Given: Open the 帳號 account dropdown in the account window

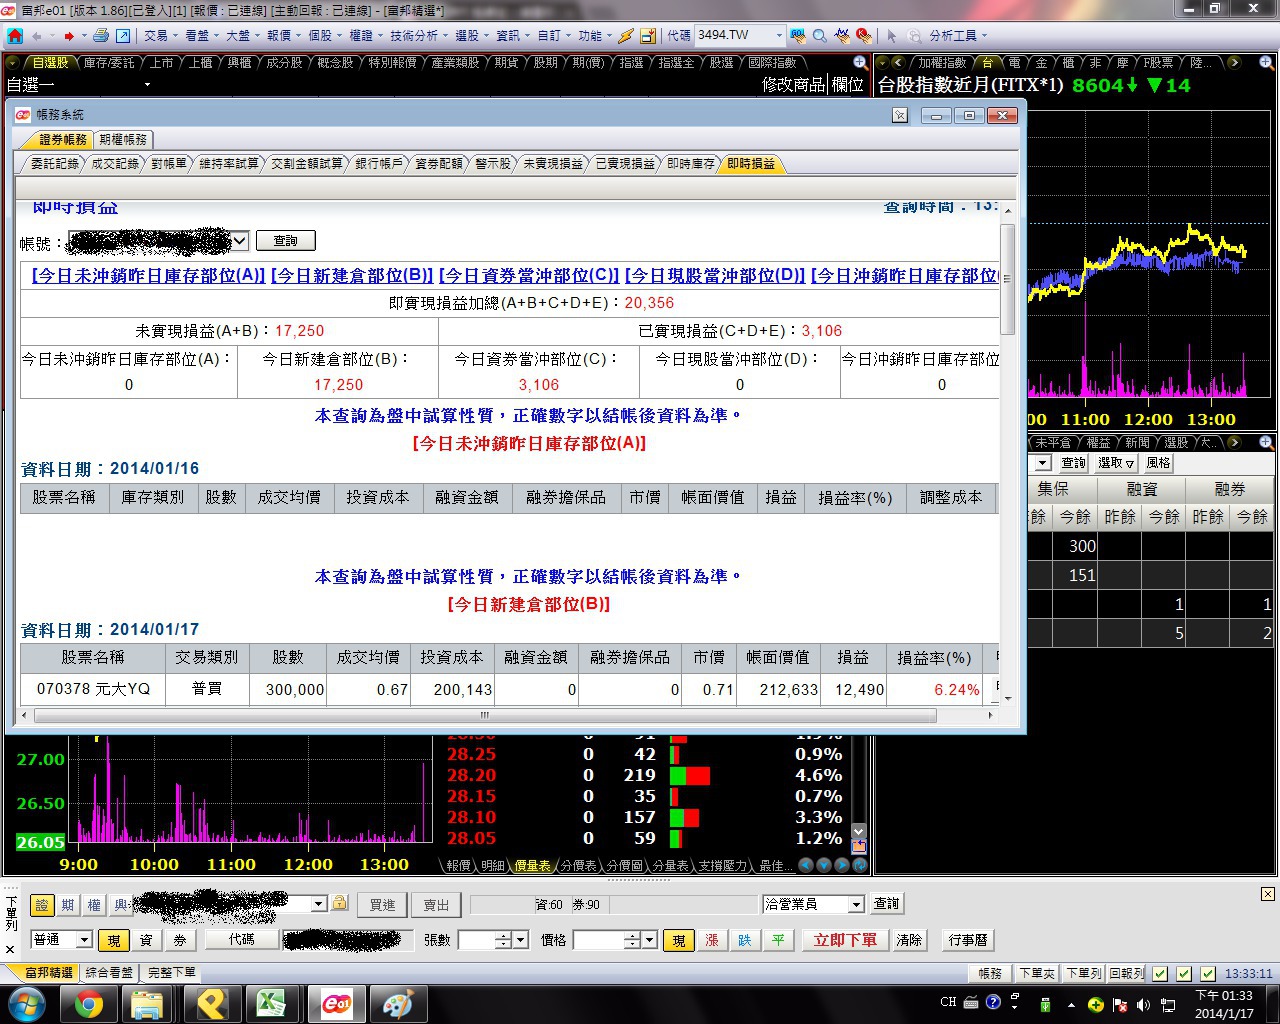Looking at the screenshot, I should point(240,241).
